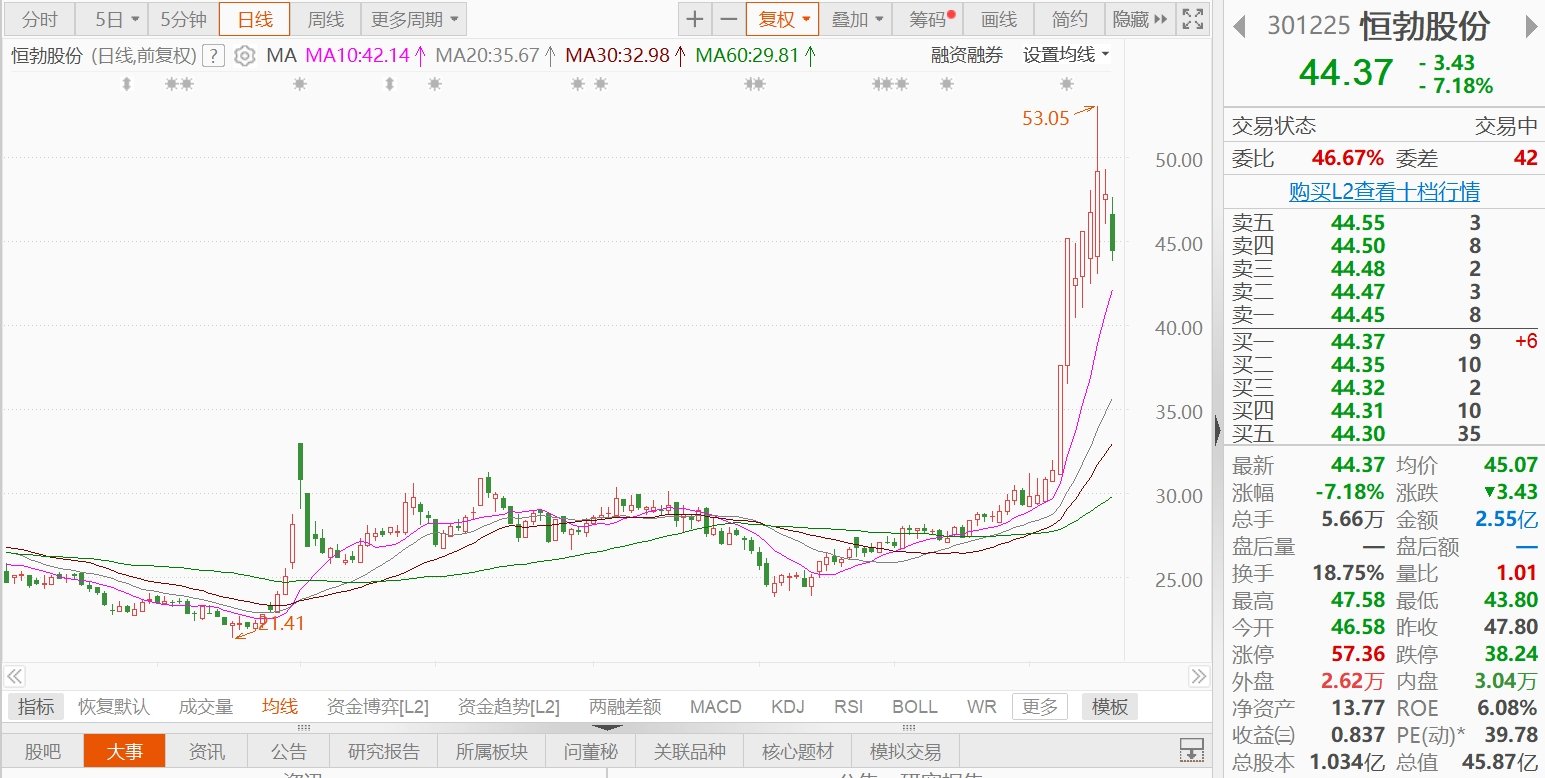Expand 更多 indicators list

pos(1039,707)
